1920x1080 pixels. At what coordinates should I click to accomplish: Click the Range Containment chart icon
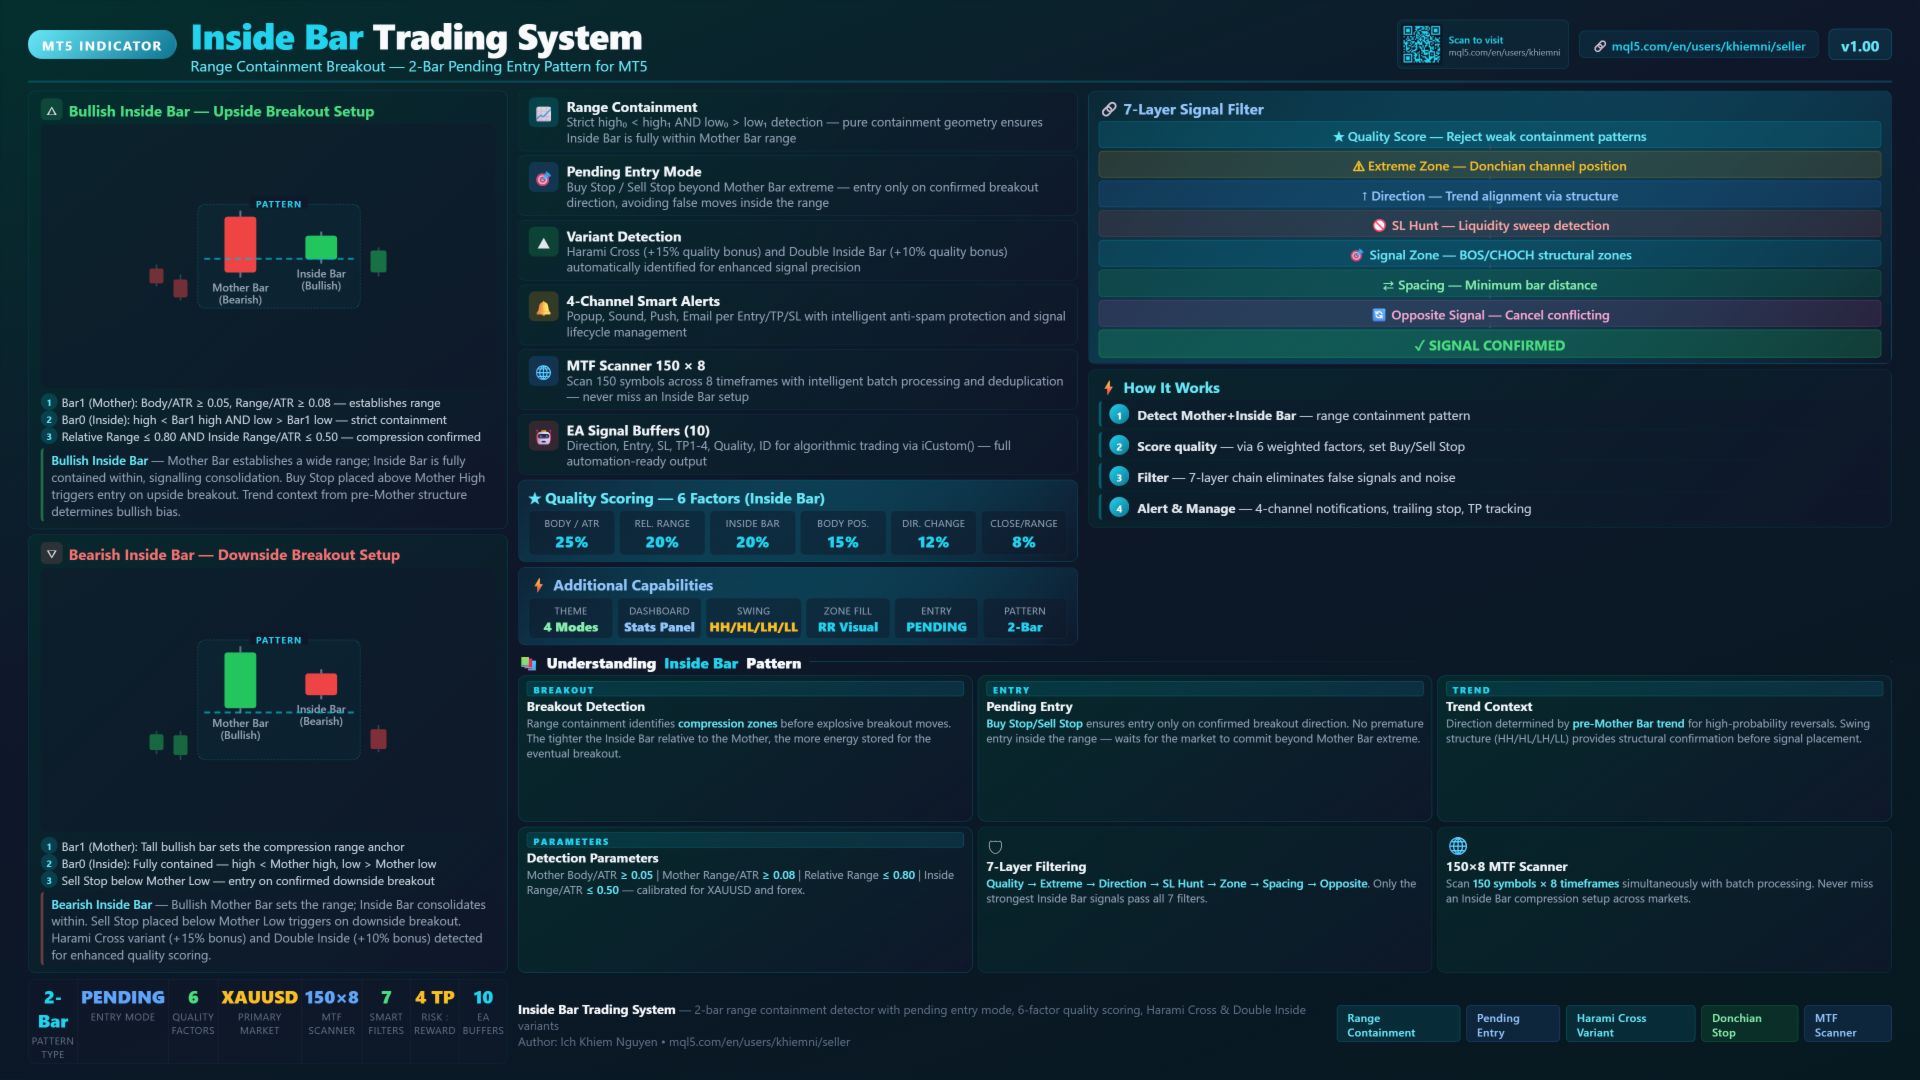(543, 115)
